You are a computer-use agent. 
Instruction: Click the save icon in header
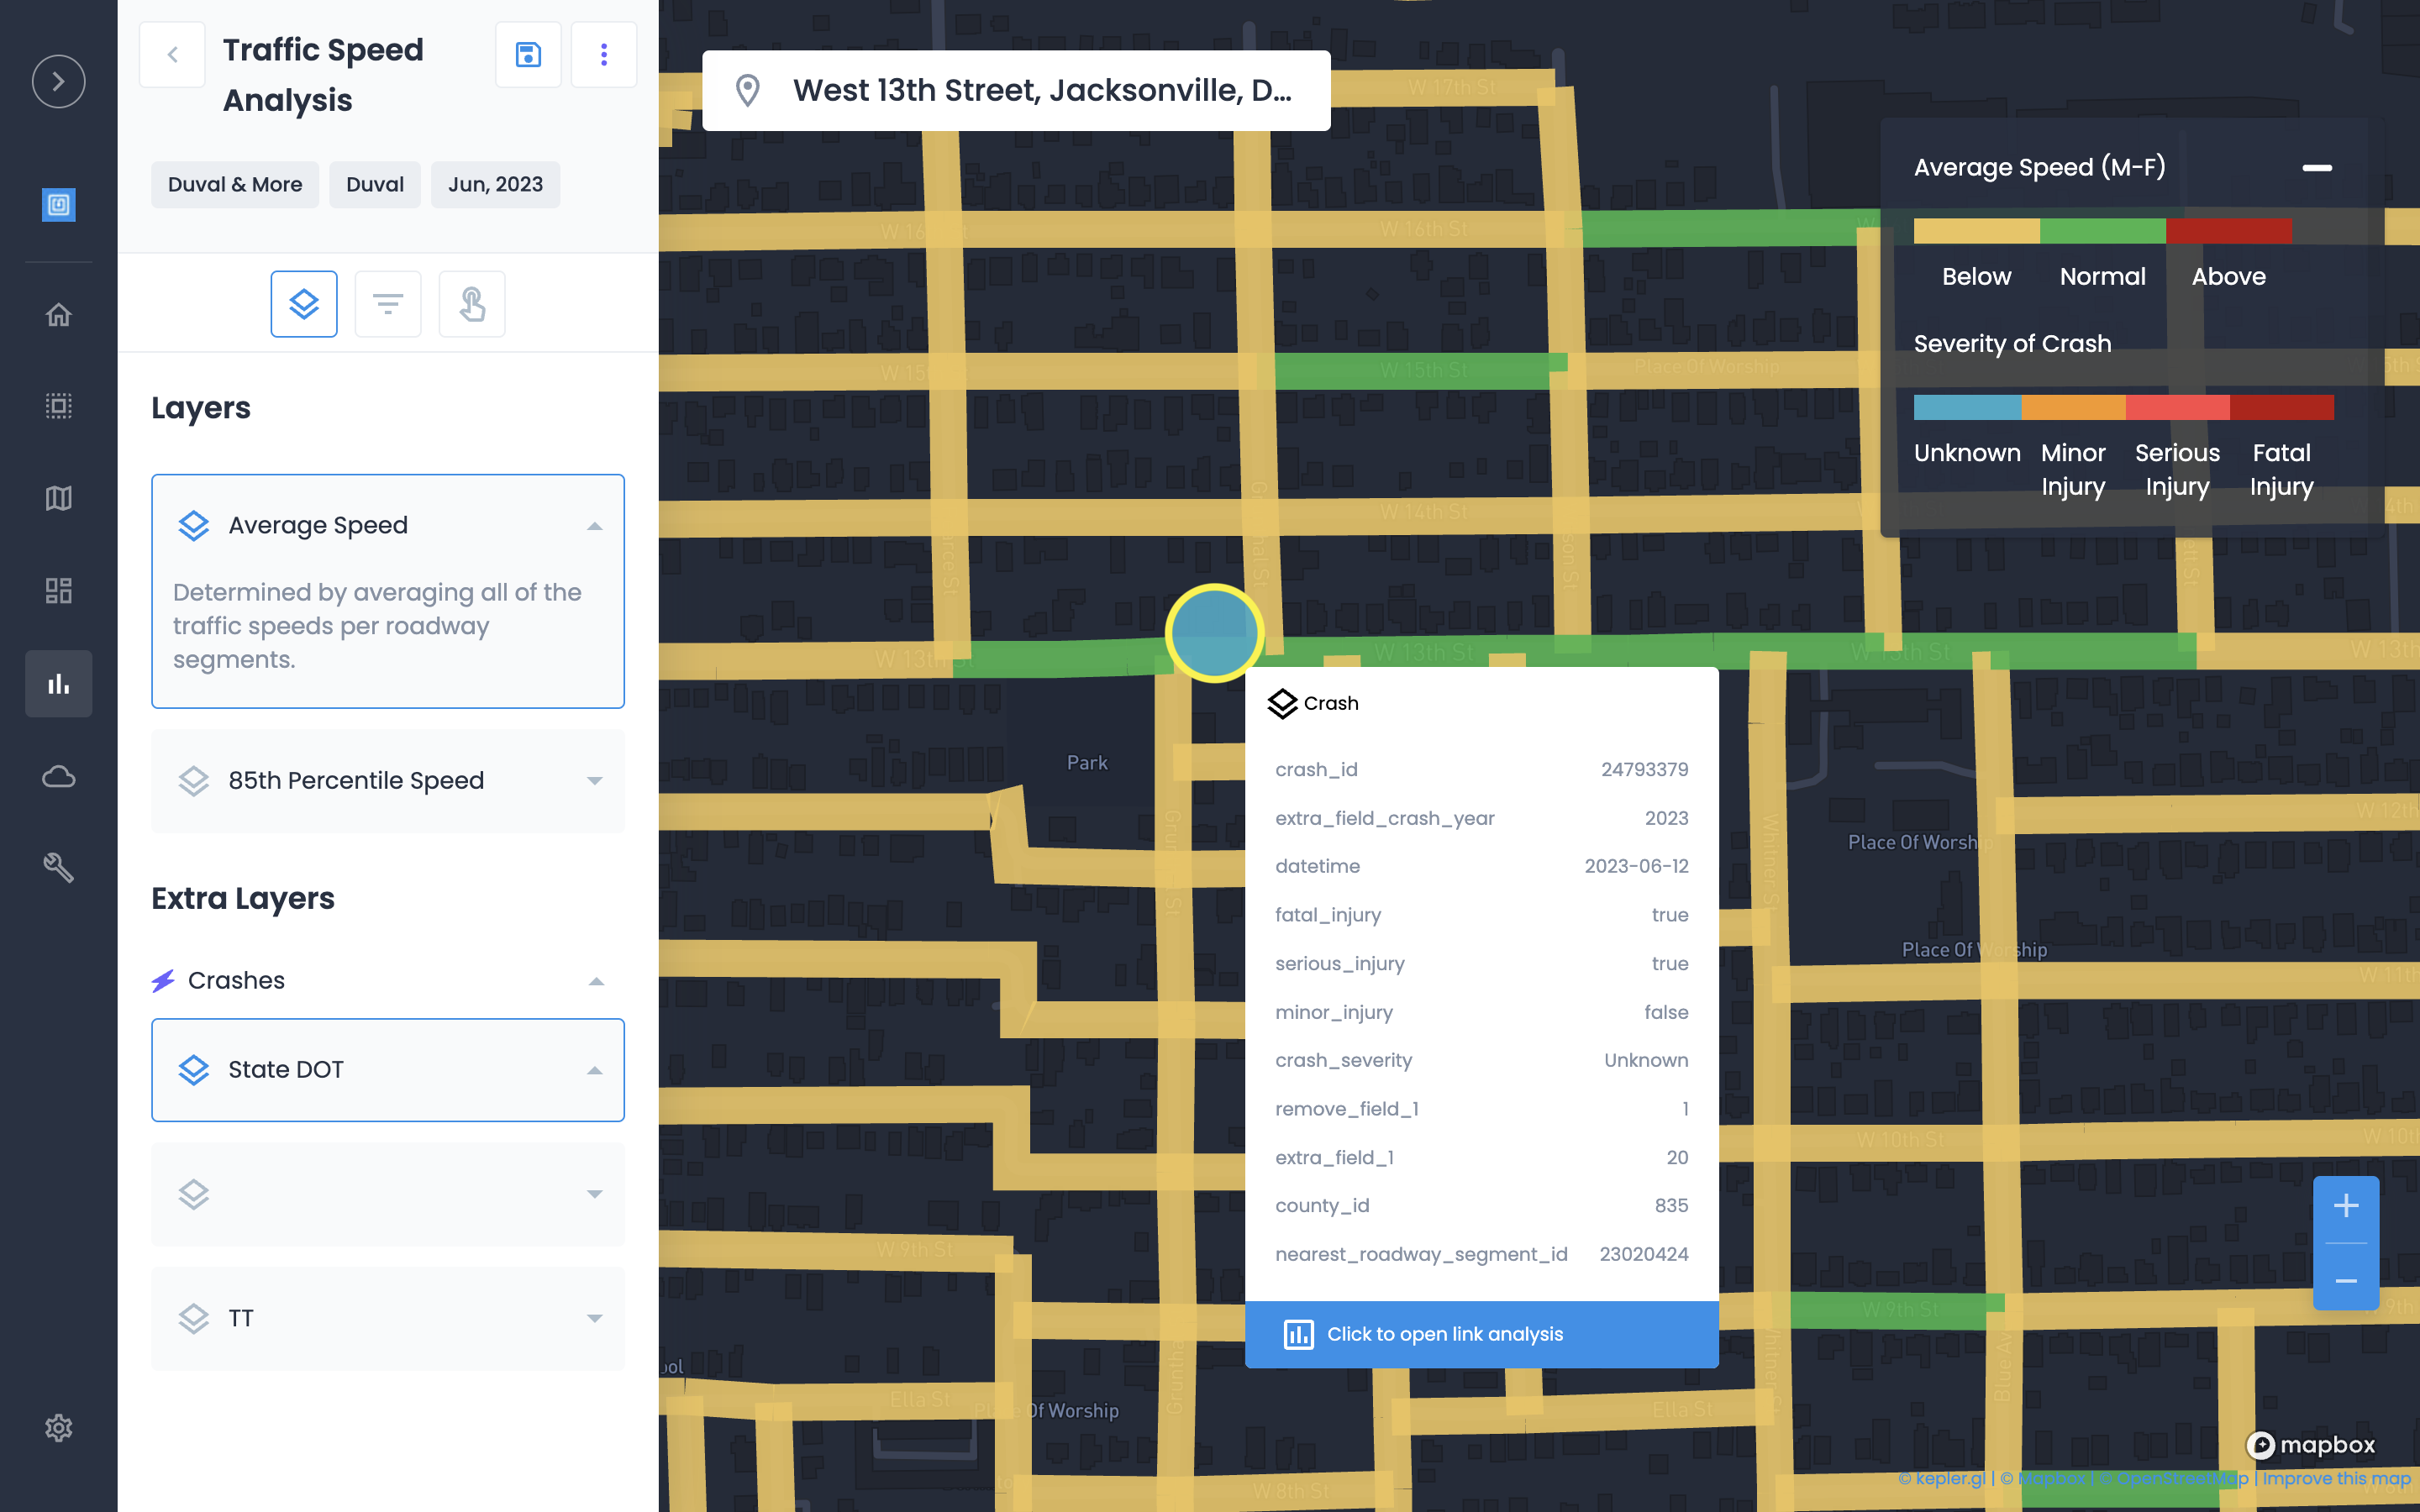528,55
